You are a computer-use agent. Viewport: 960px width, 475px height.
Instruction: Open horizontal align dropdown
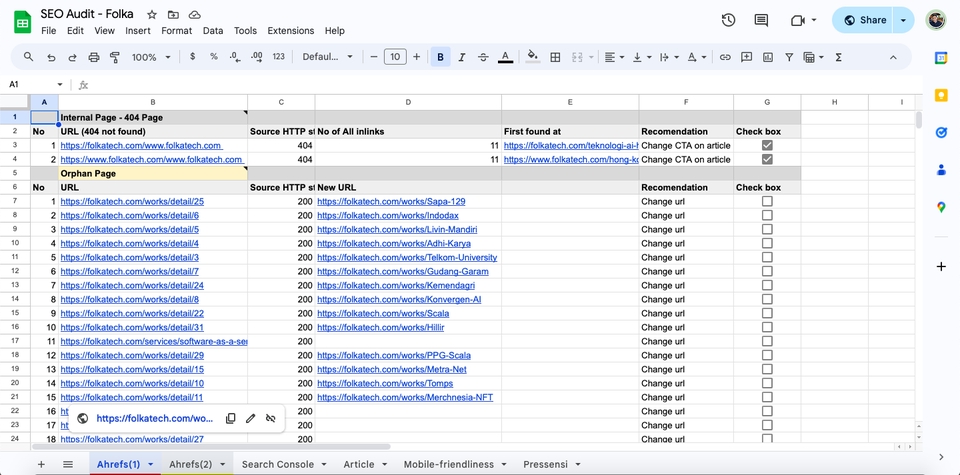point(614,57)
